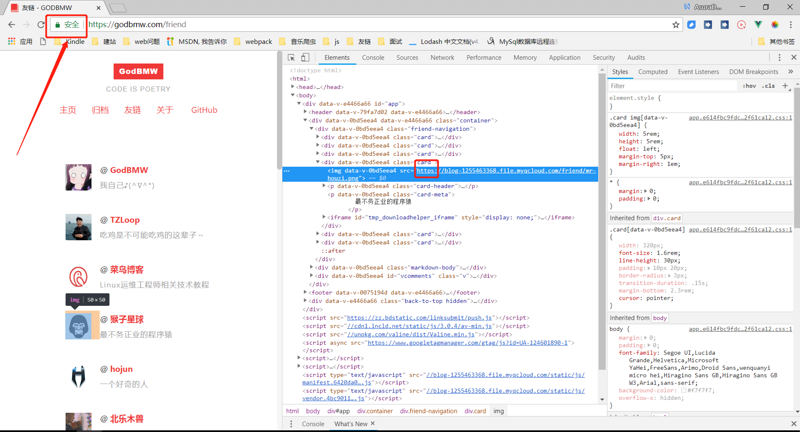Click the 关于 navigation link

tap(165, 110)
